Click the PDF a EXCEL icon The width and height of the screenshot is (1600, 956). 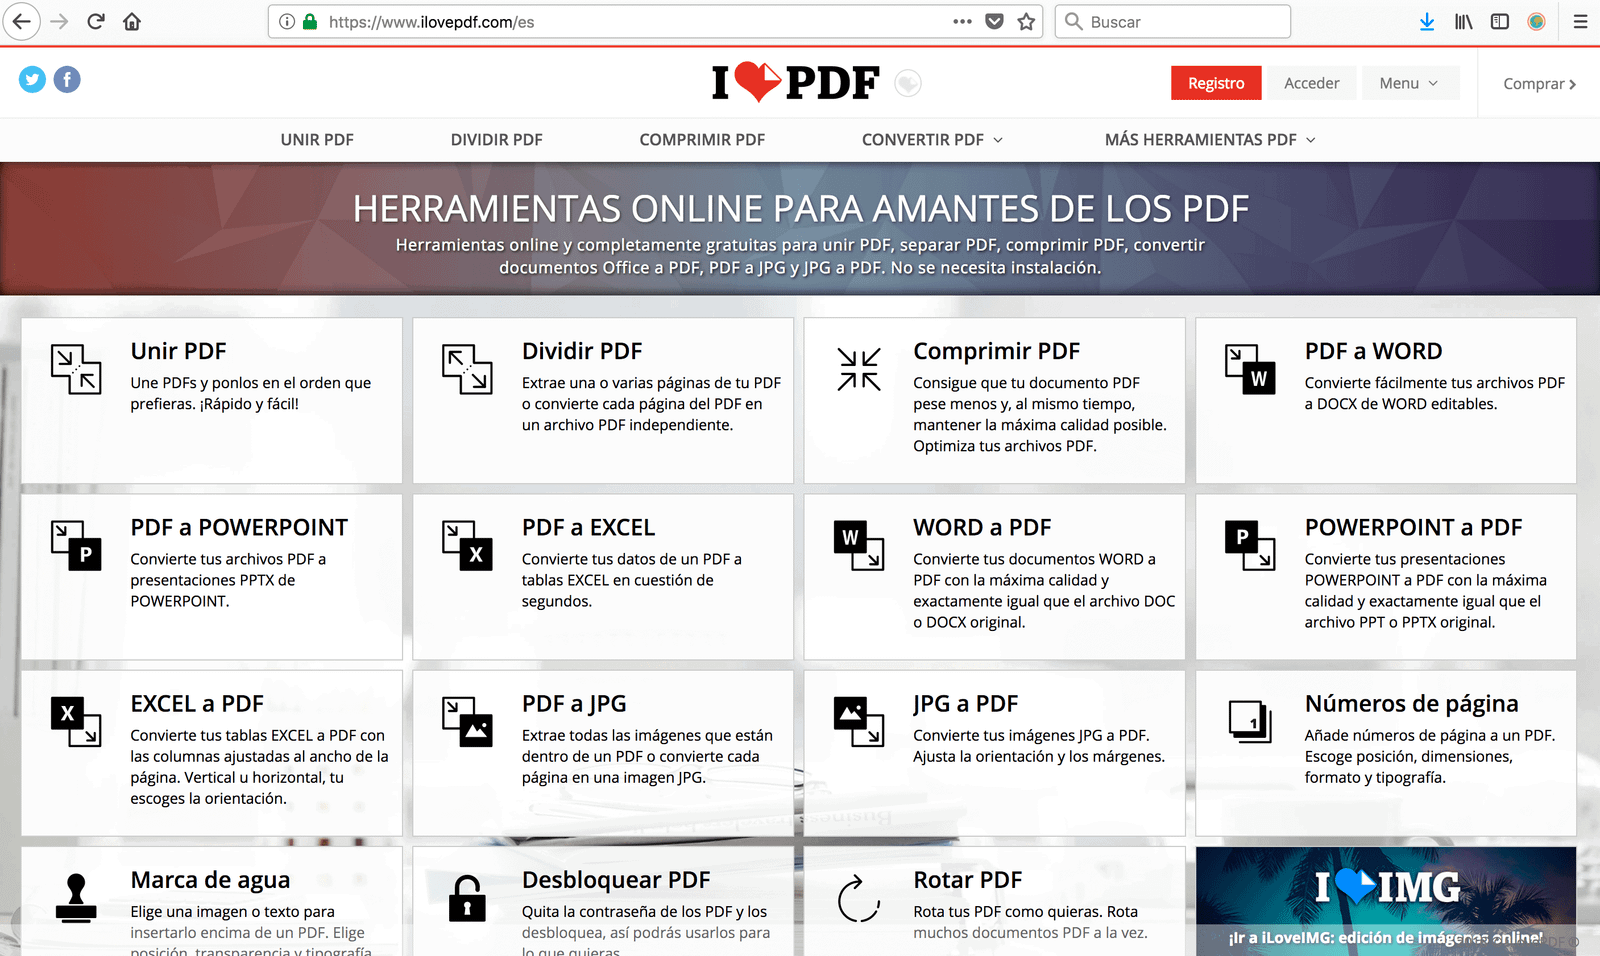click(x=467, y=545)
